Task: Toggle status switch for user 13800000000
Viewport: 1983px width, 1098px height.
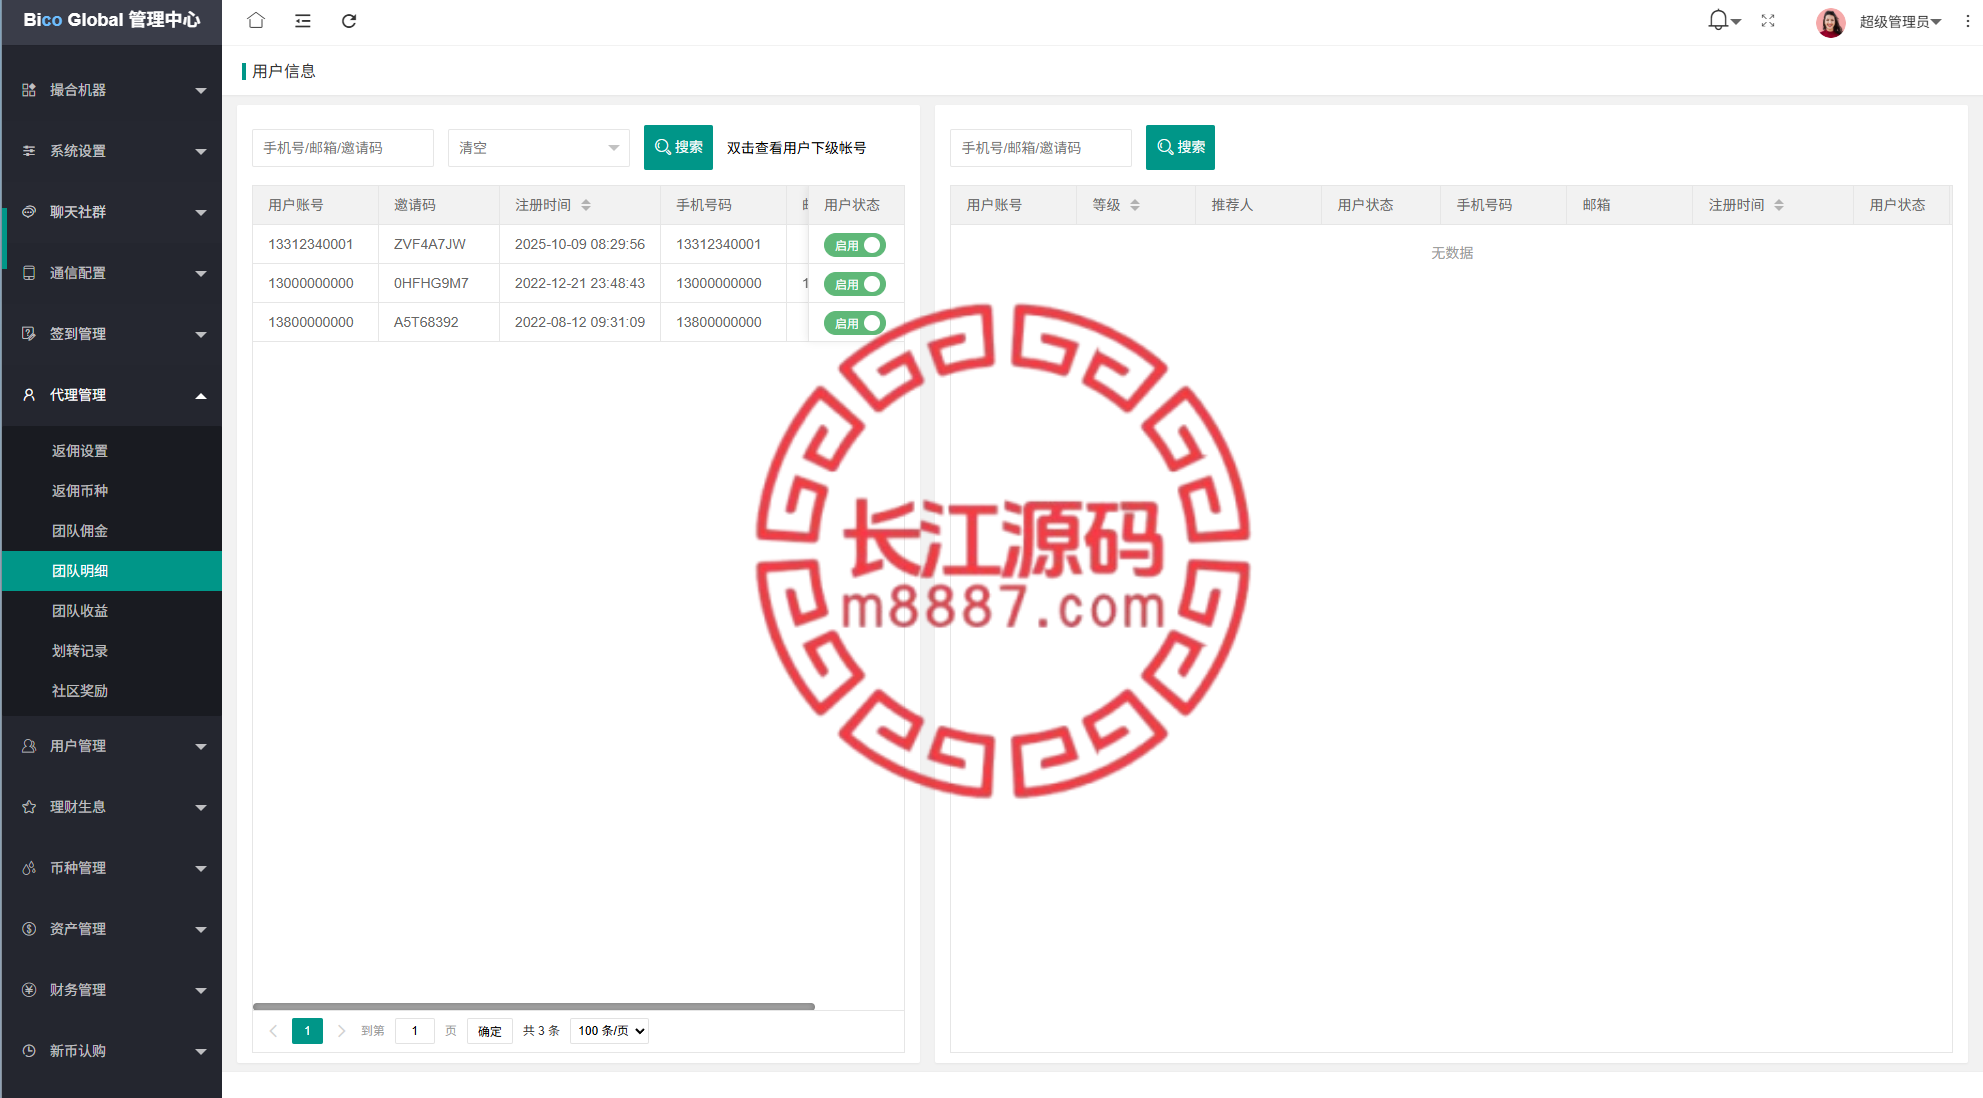Action: point(855,323)
